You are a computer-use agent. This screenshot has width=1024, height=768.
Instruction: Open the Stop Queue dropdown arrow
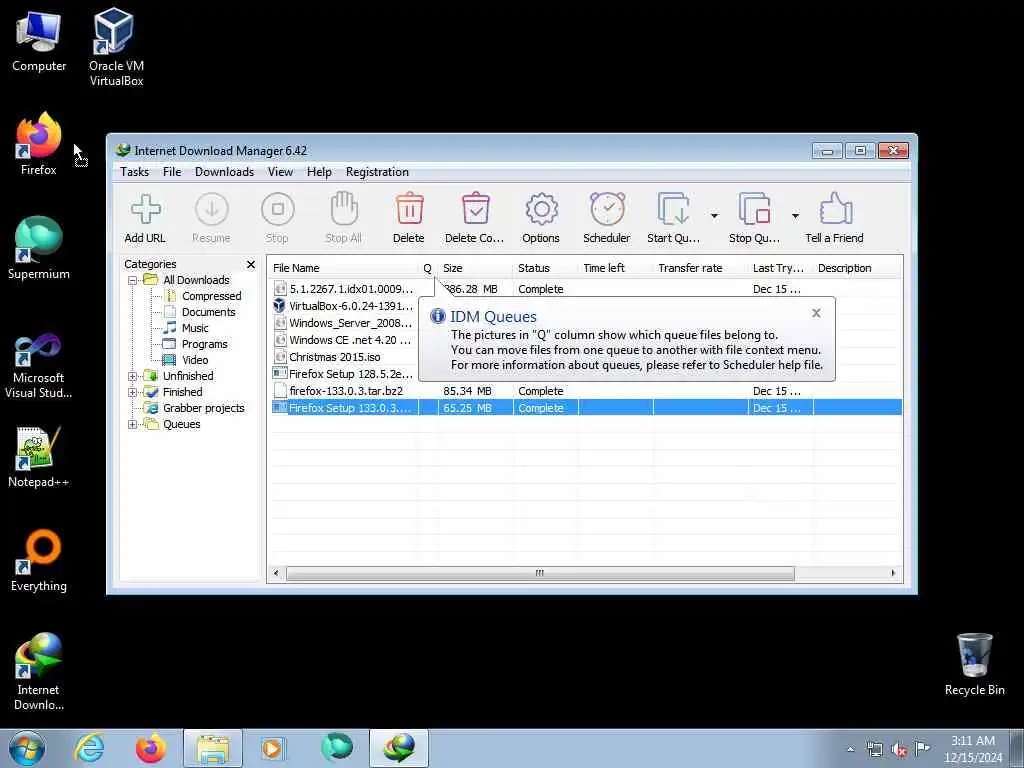pos(795,216)
